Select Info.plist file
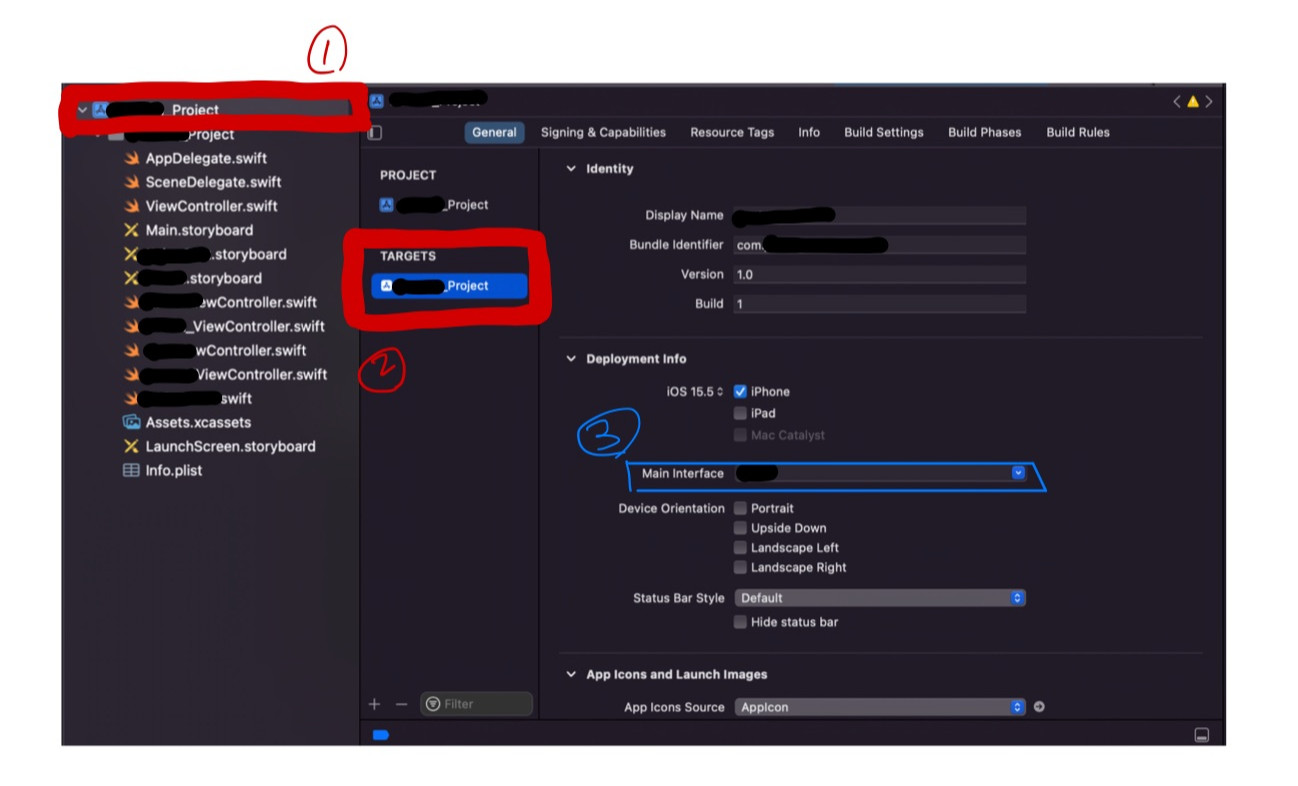 [174, 470]
